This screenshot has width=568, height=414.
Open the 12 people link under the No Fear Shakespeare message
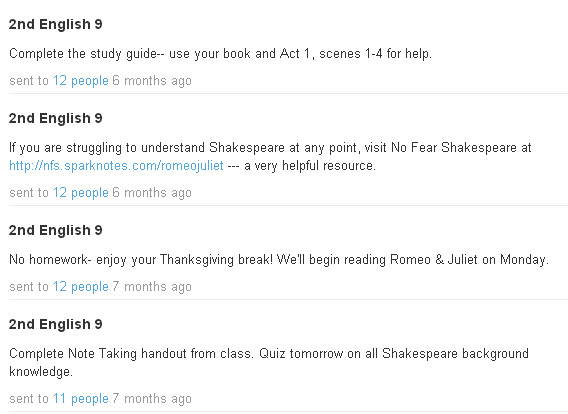(x=81, y=192)
